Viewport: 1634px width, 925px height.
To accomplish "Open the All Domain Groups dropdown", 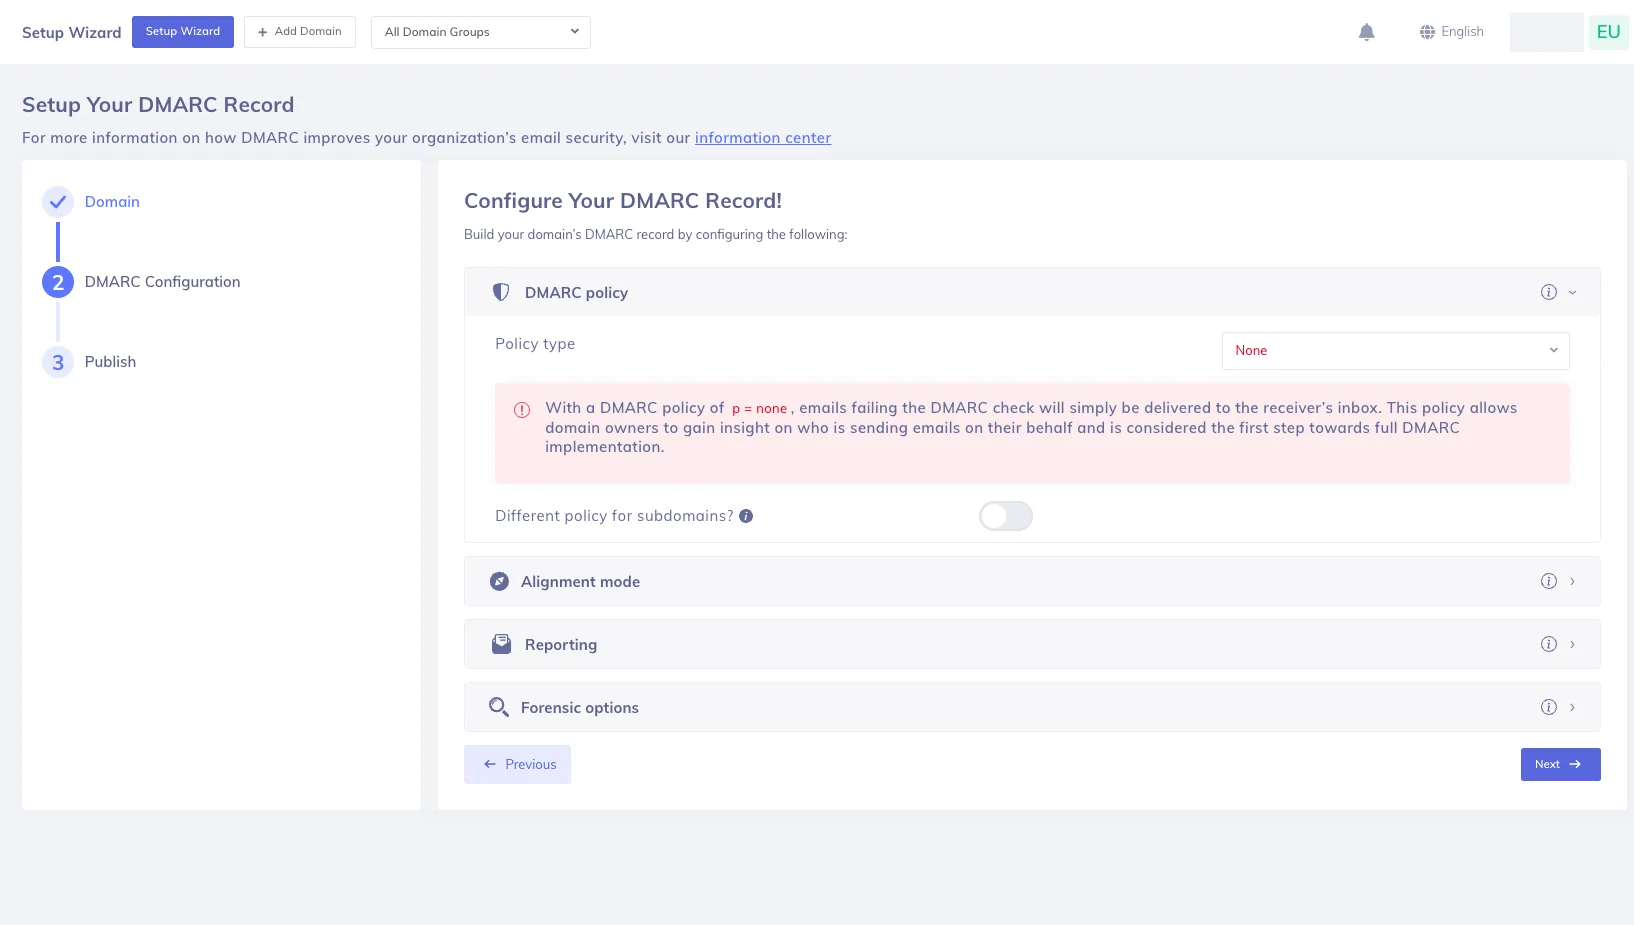I will (x=481, y=32).
